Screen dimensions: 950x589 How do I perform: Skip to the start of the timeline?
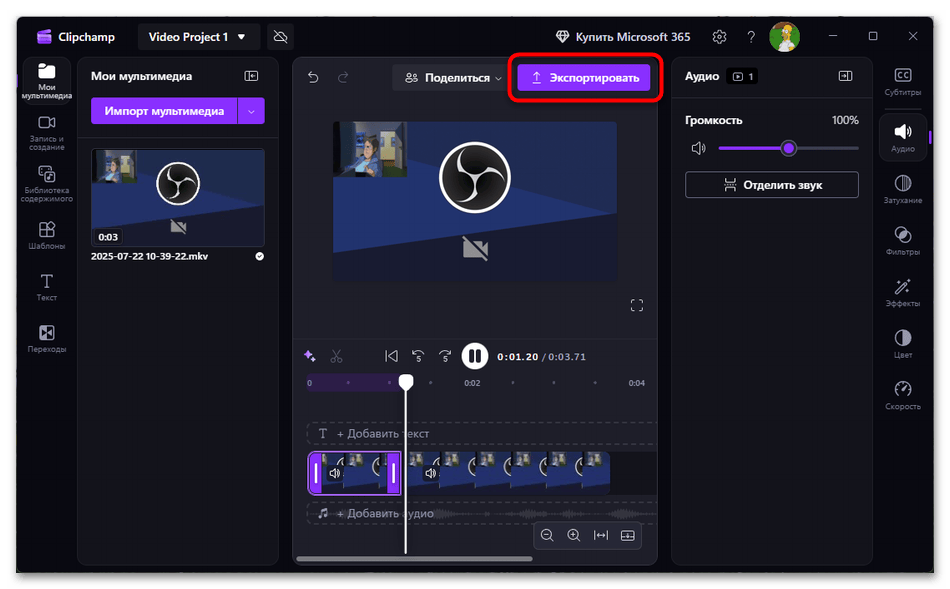click(391, 356)
